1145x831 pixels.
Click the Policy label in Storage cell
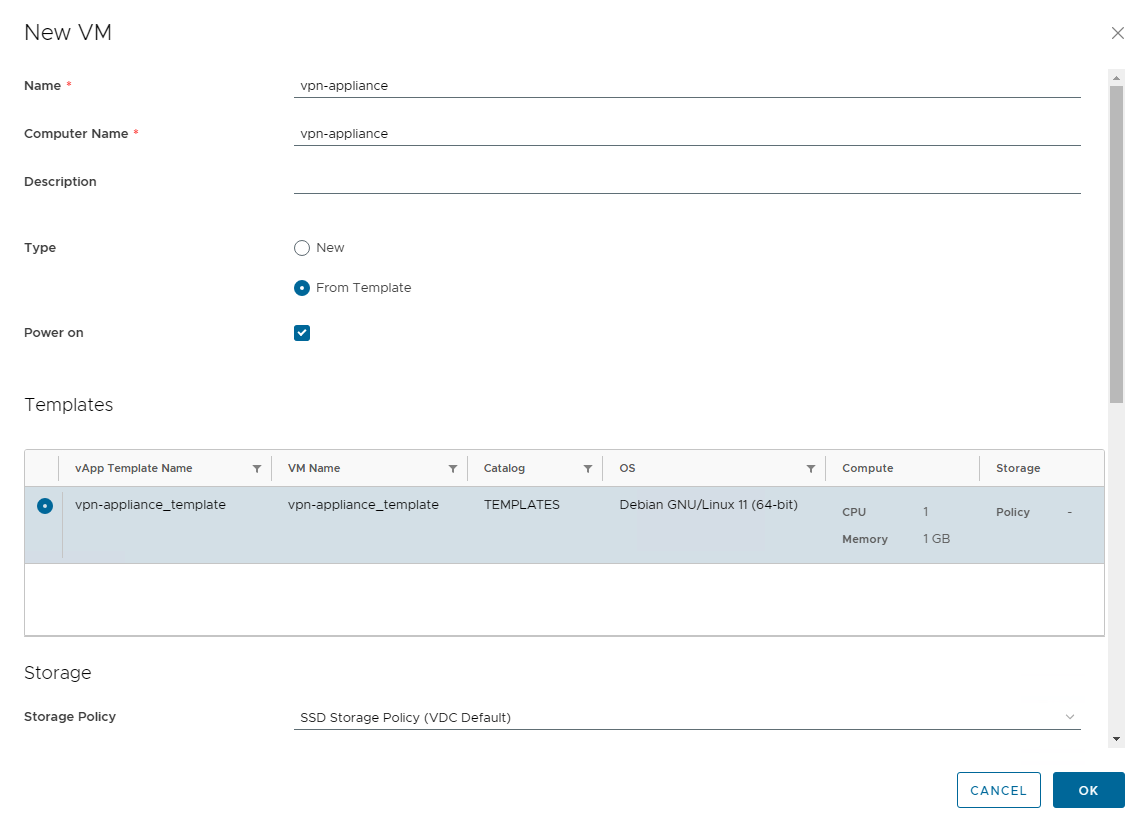coord(1013,512)
